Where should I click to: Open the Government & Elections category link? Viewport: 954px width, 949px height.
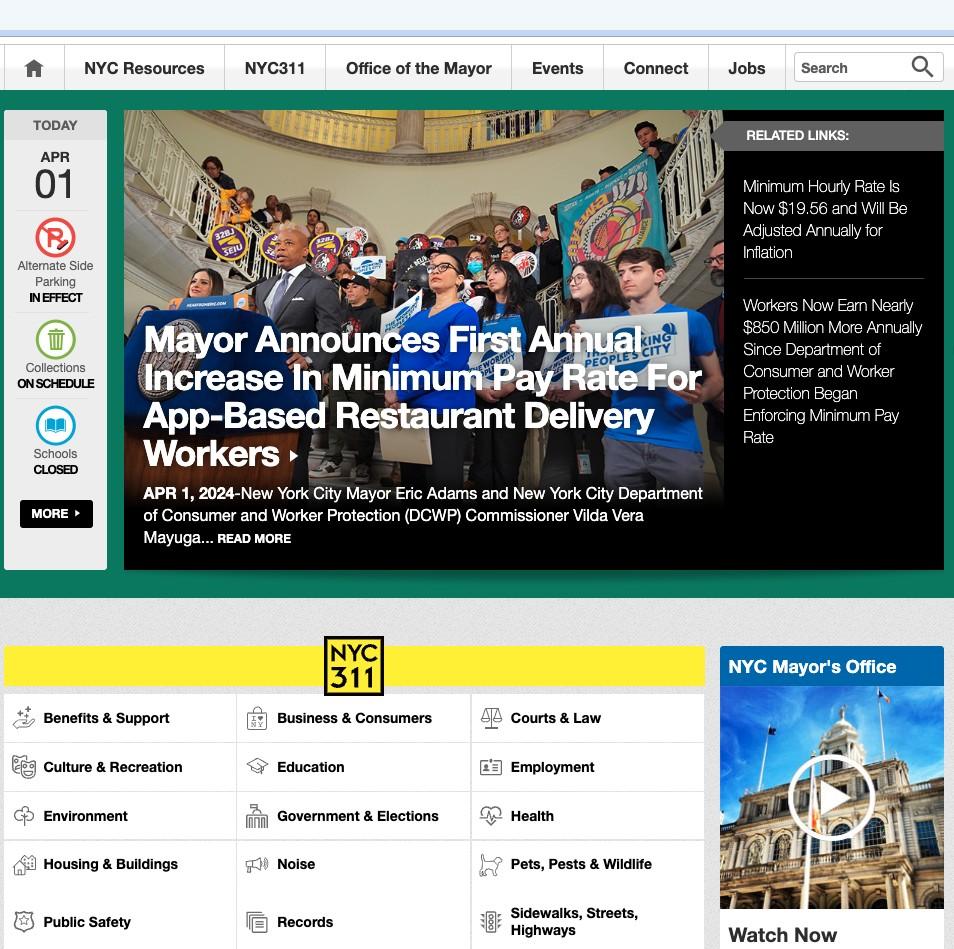tap(357, 816)
